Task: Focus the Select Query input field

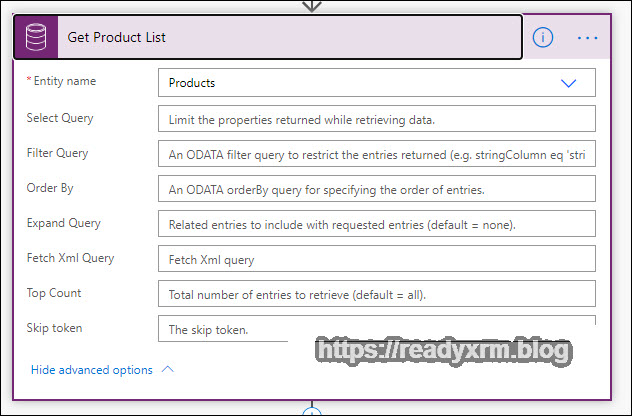Action: [376, 119]
